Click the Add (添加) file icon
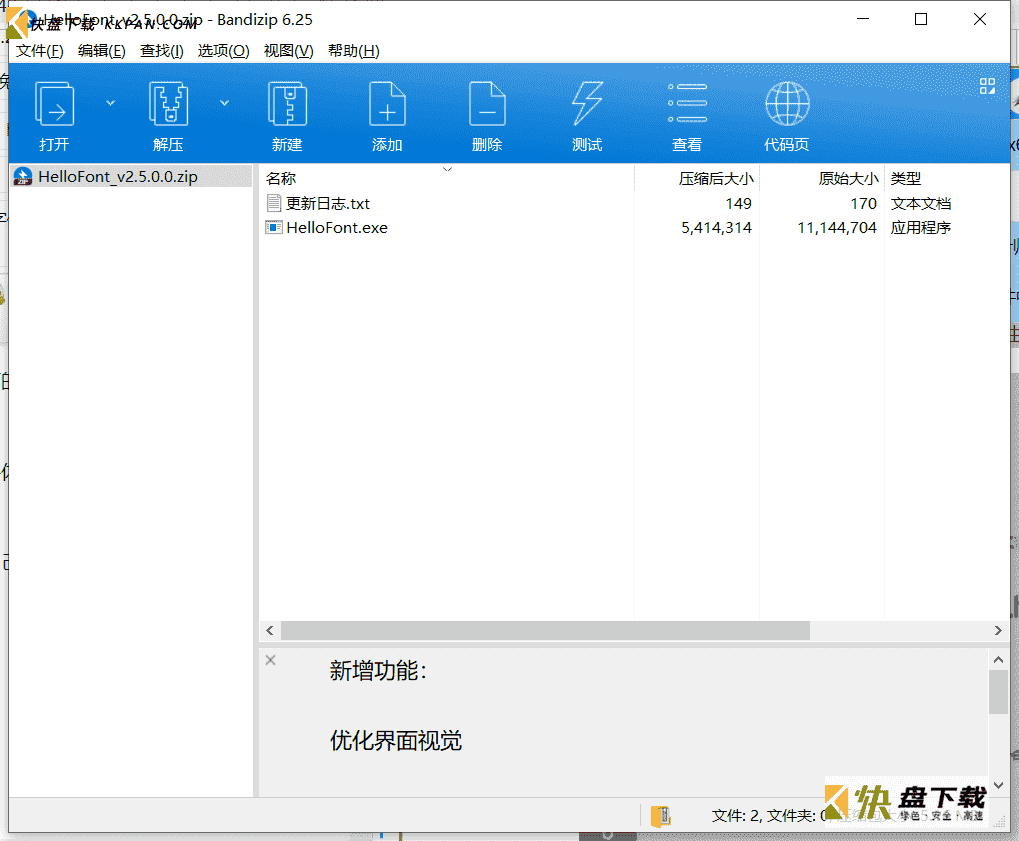The height and width of the screenshot is (841, 1019). pyautogui.click(x=387, y=103)
